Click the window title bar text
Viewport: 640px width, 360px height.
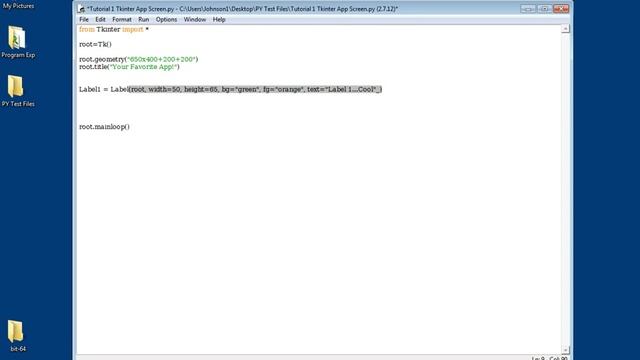point(242,9)
